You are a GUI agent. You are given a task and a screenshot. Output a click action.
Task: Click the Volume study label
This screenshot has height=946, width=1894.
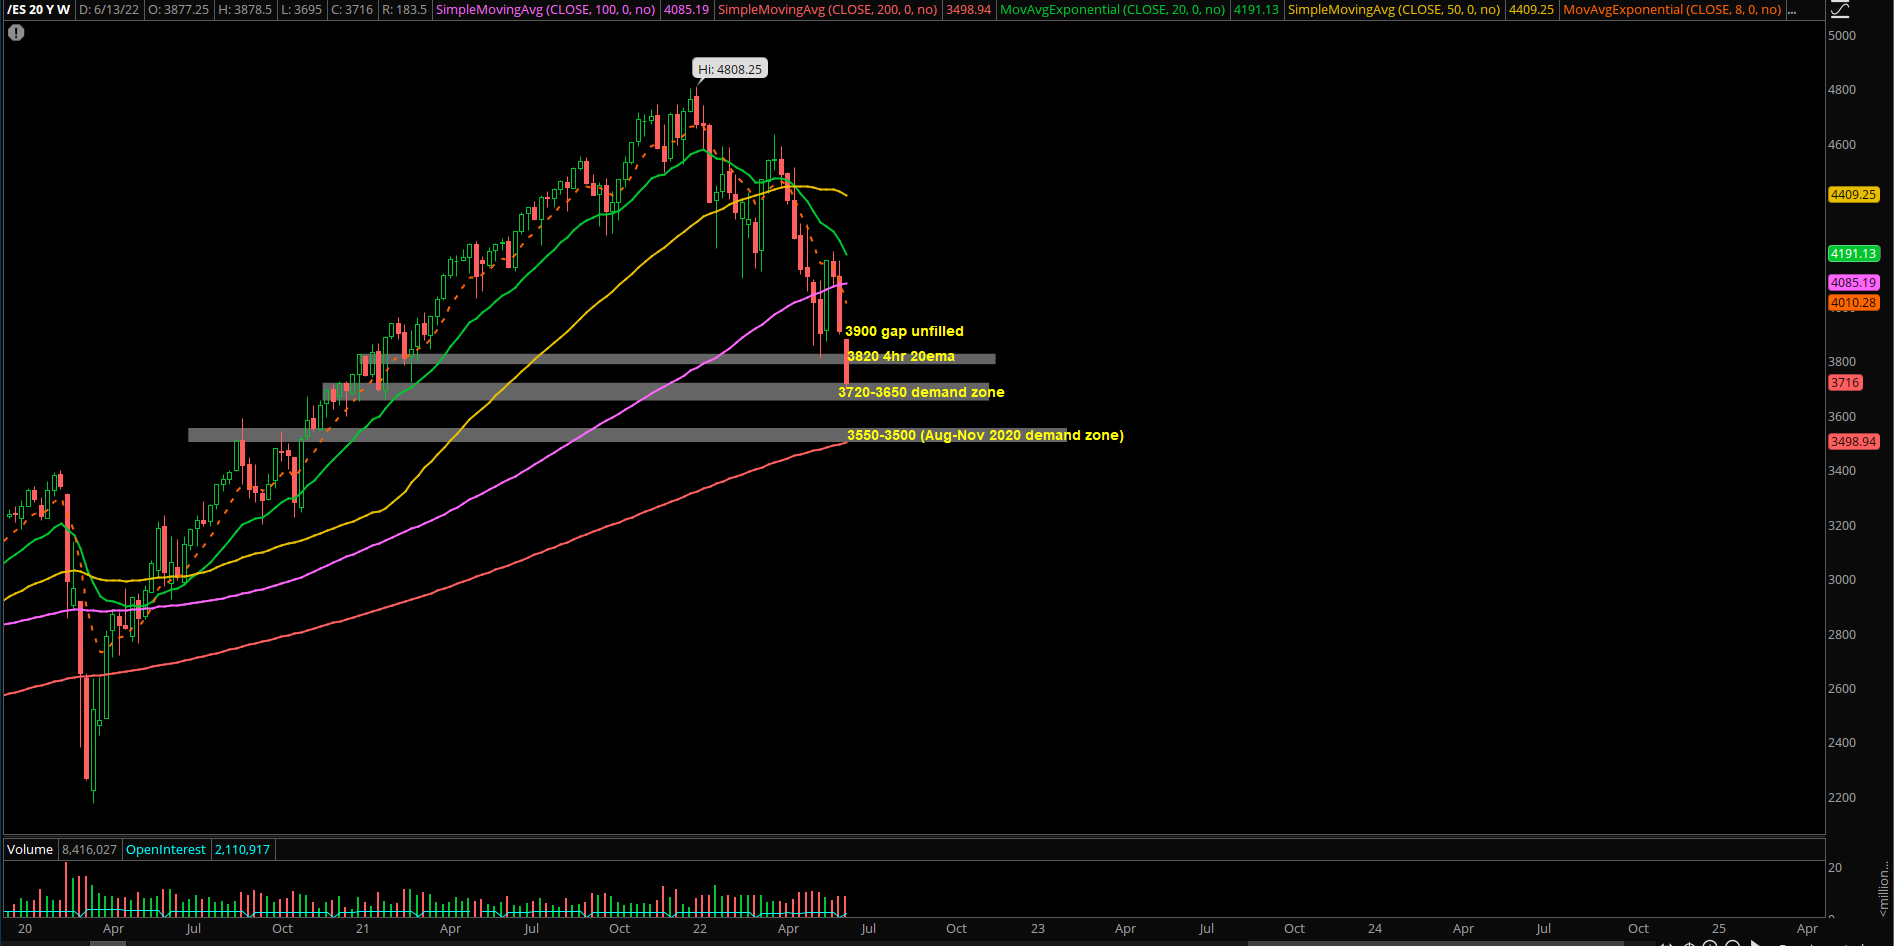(30, 849)
